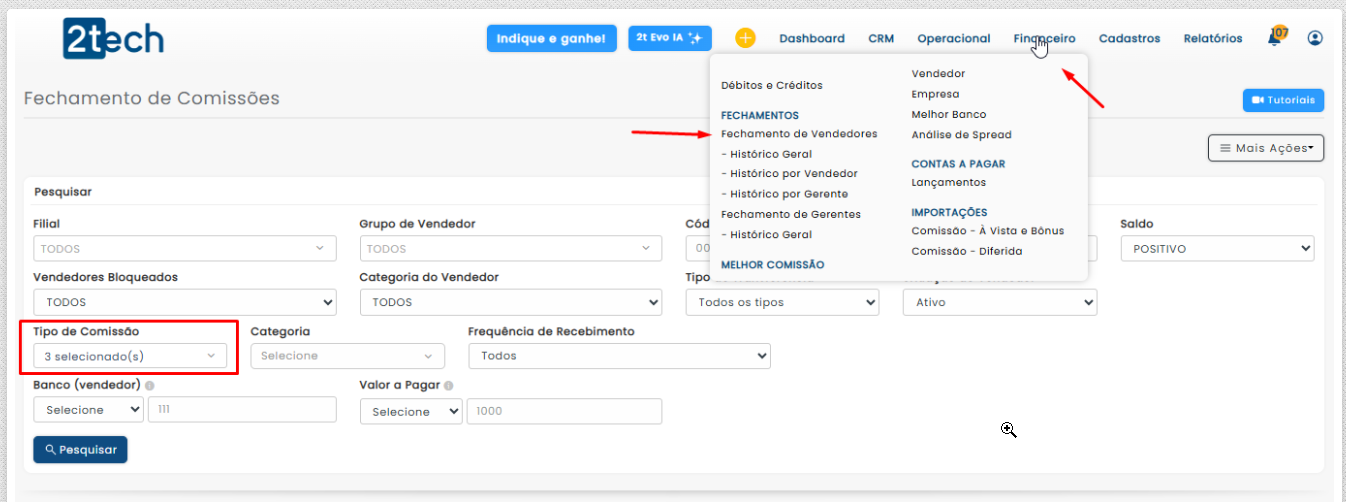Open Comissão - Diferida import link

[966, 251]
